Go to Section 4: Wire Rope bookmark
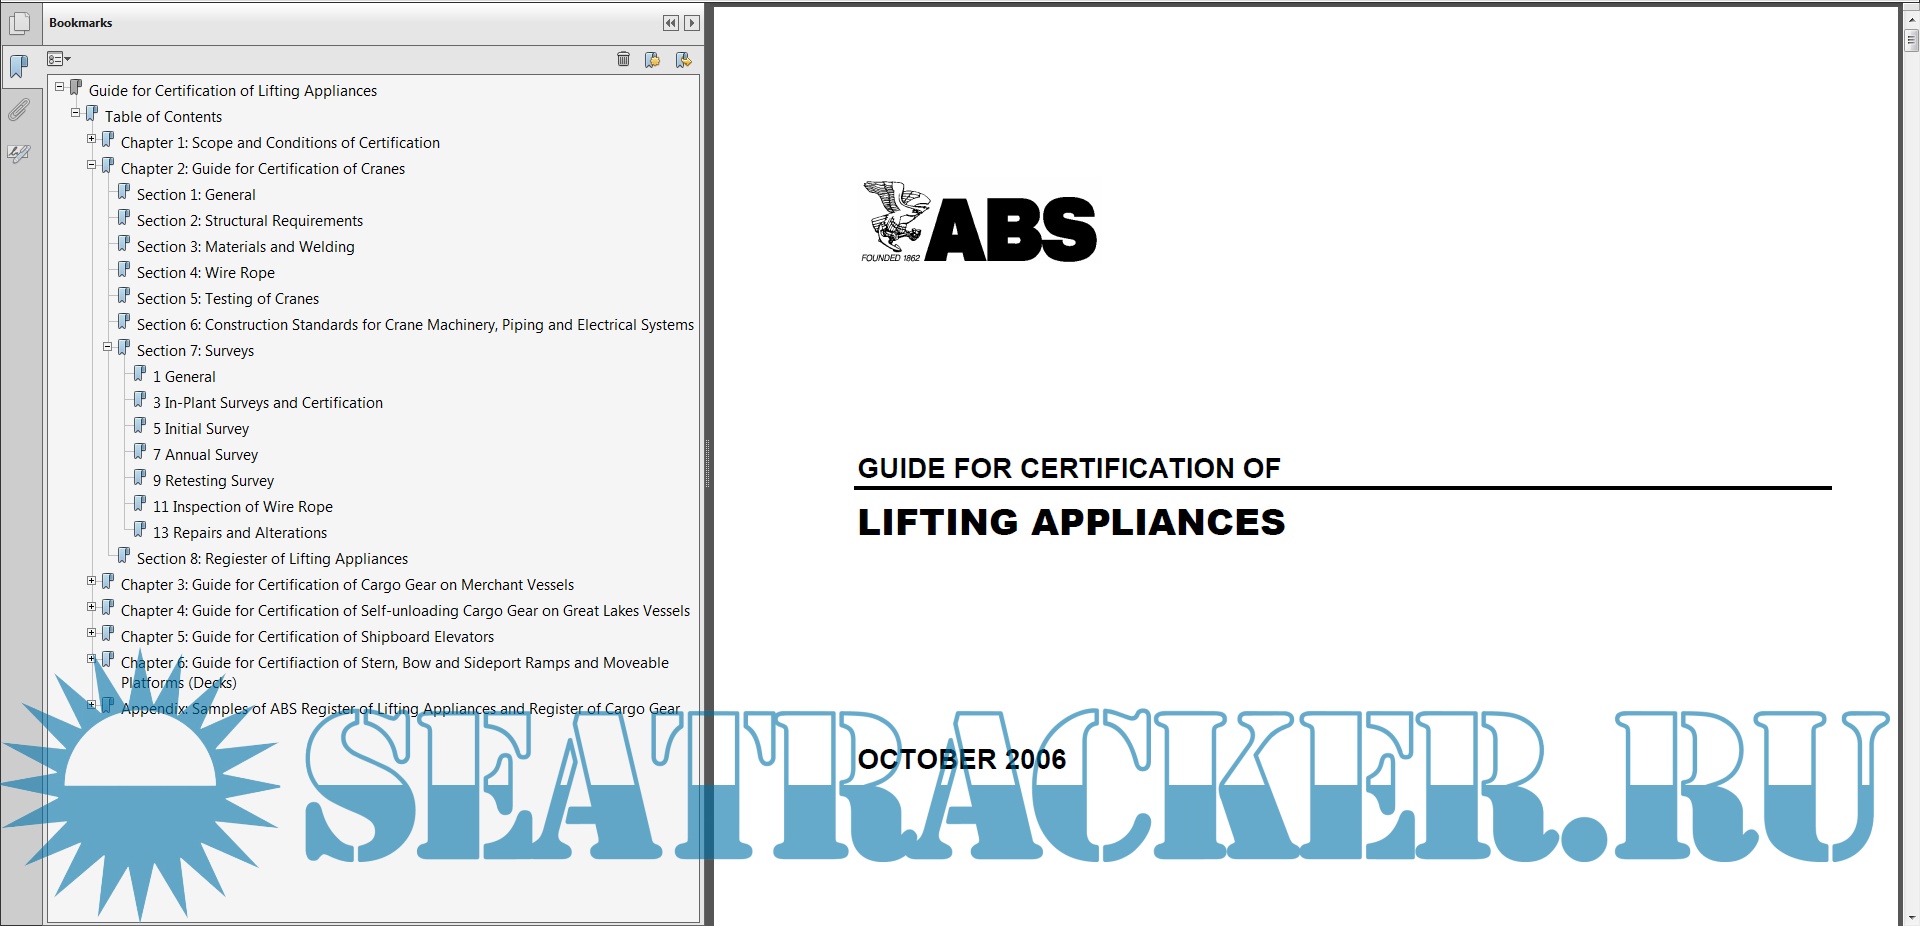Screen dimensions: 1920x926 pos(205,273)
